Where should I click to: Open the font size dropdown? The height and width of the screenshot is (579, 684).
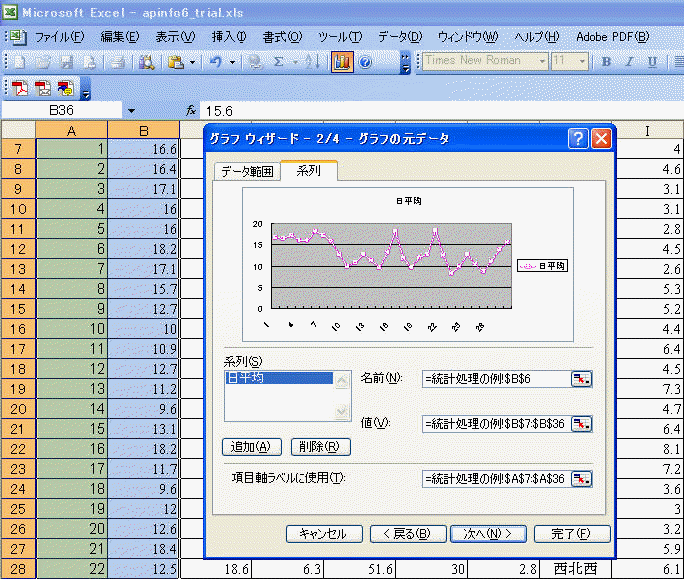(x=583, y=62)
